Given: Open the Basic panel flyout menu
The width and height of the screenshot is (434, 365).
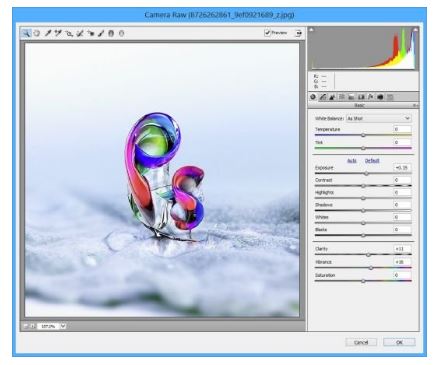Looking at the screenshot, I should 415,105.
